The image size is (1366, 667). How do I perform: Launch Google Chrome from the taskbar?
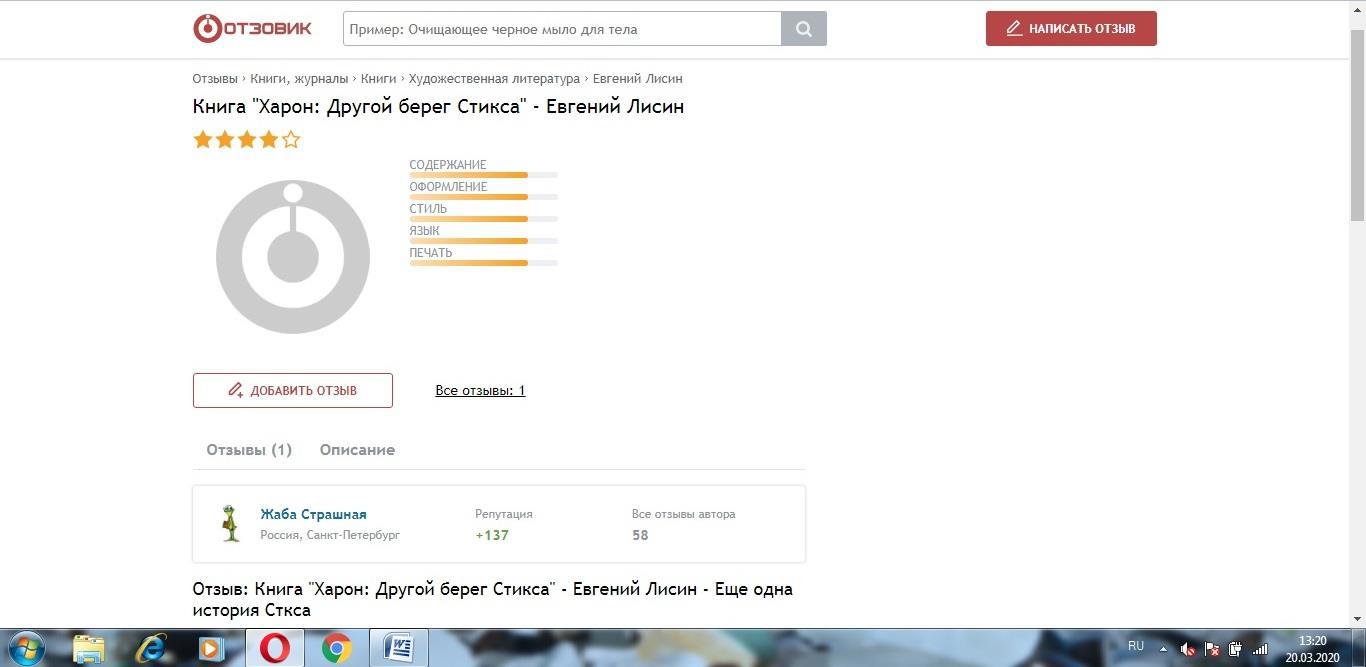click(337, 648)
